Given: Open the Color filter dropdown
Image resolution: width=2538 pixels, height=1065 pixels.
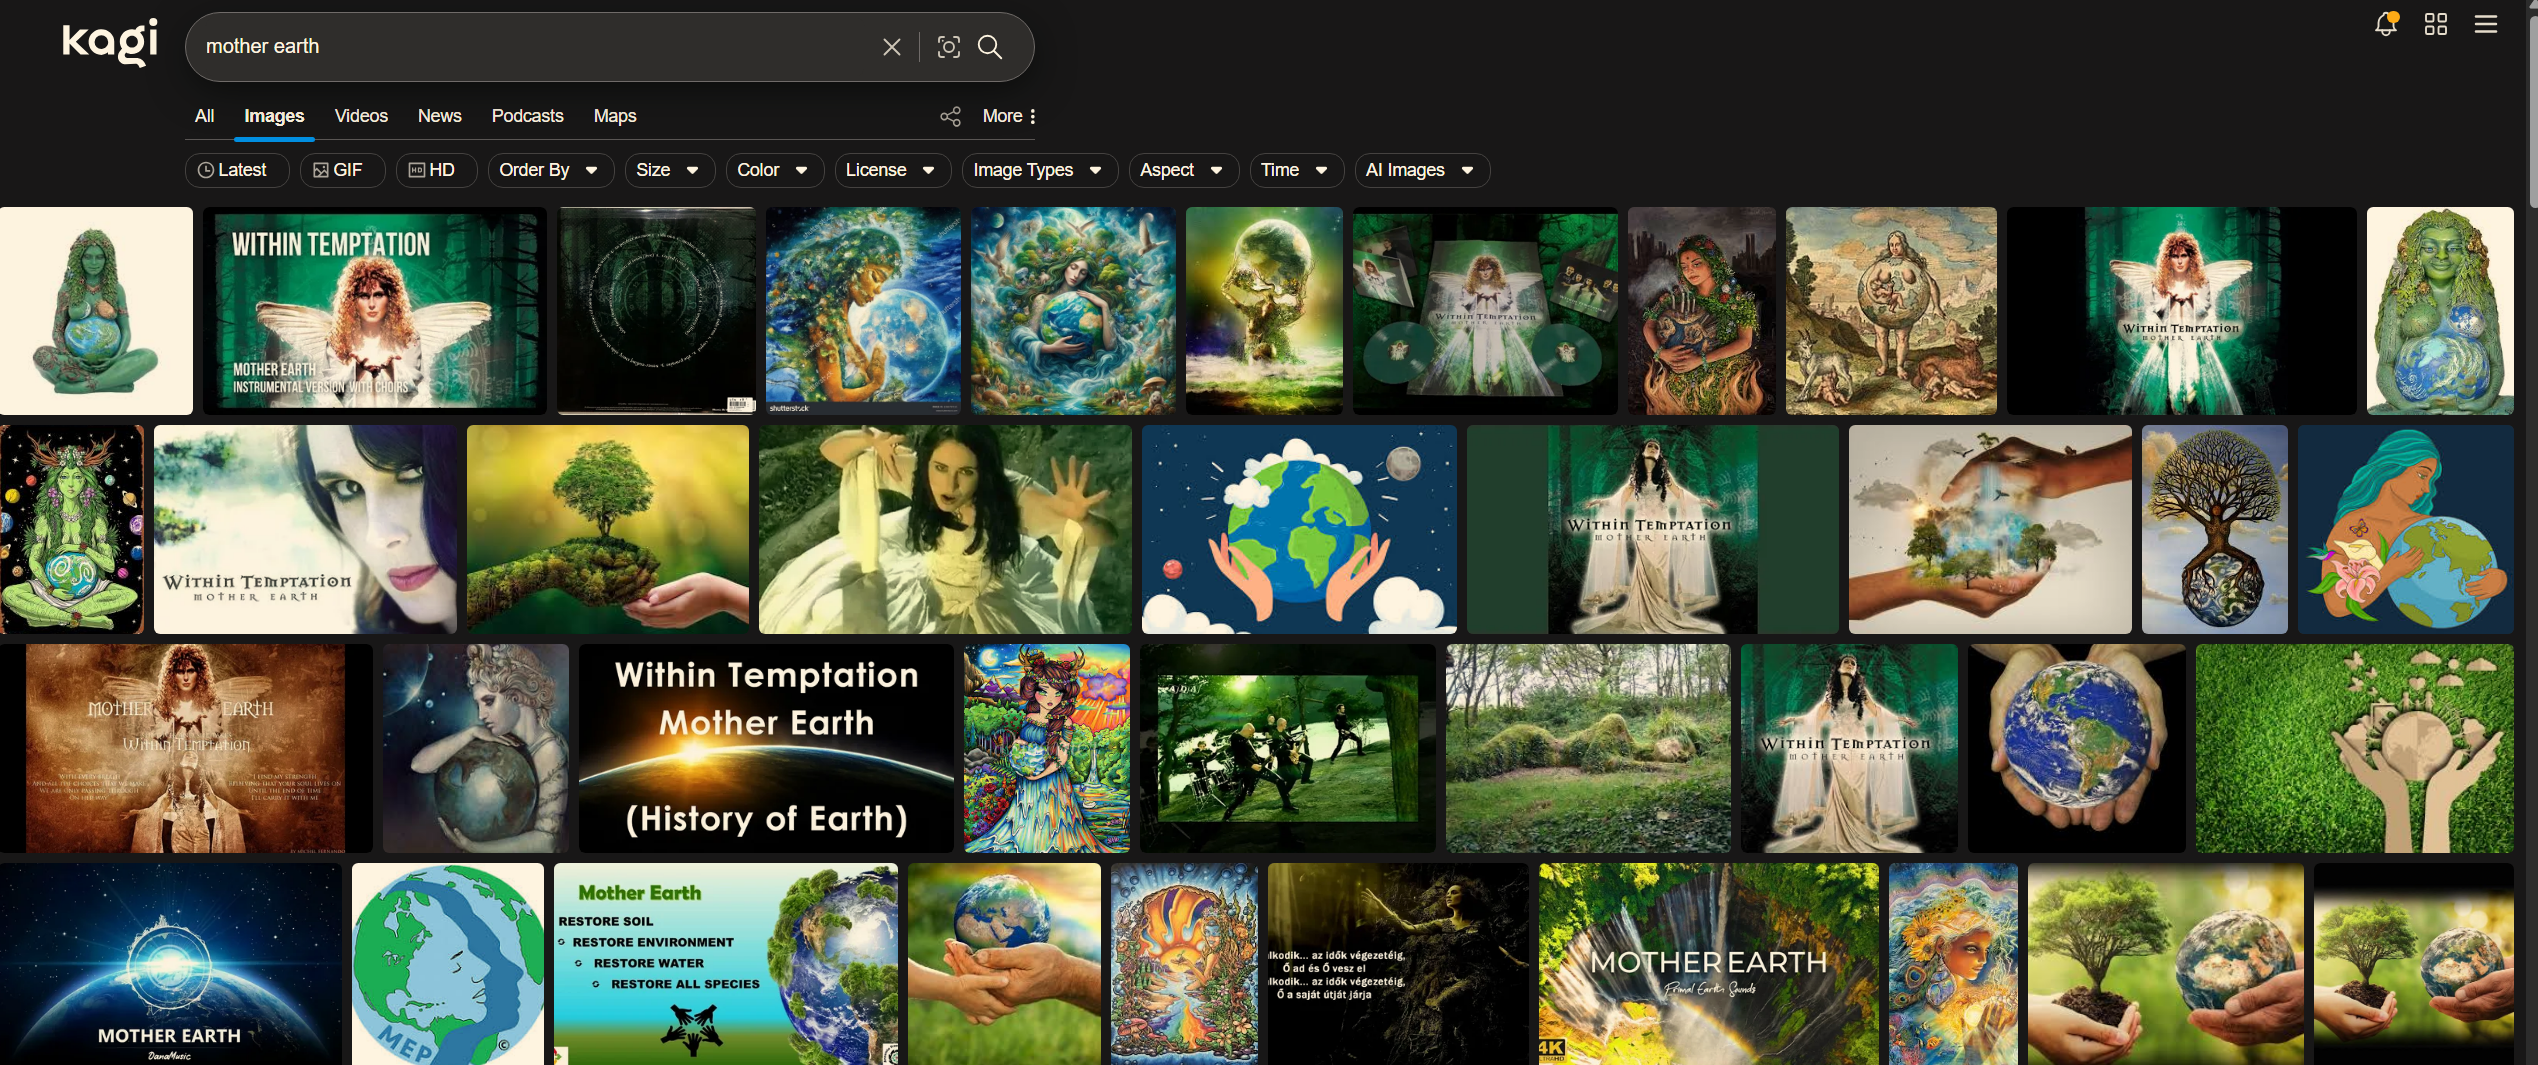Looking at the screenshot, I should coord(773,170).
